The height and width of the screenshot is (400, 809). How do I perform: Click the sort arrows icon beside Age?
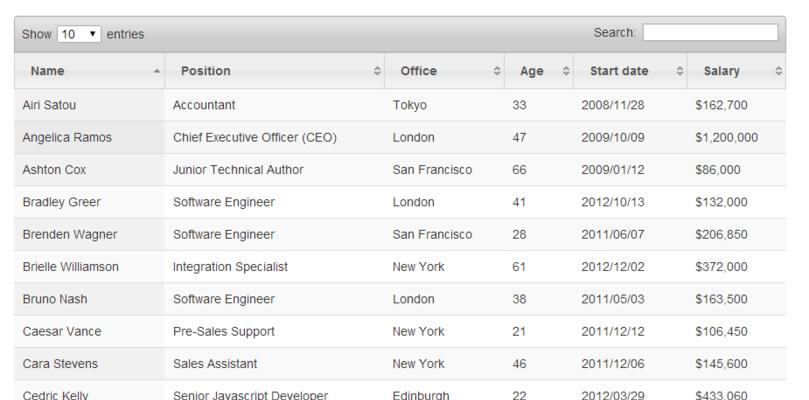[566, 71]
